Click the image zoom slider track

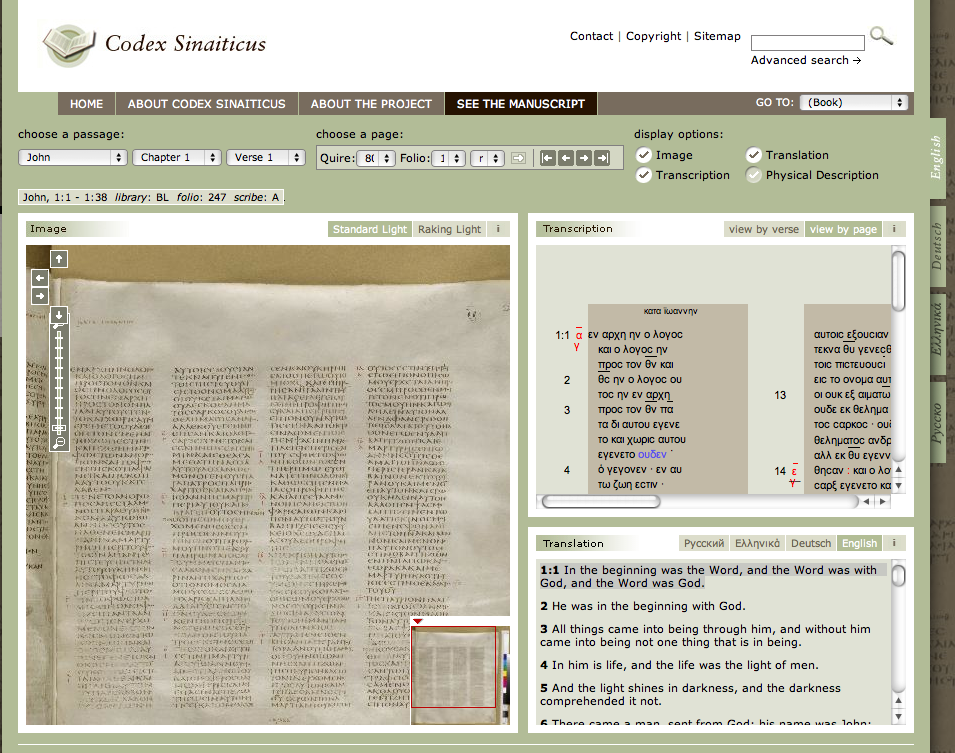[x=59, y=380]
